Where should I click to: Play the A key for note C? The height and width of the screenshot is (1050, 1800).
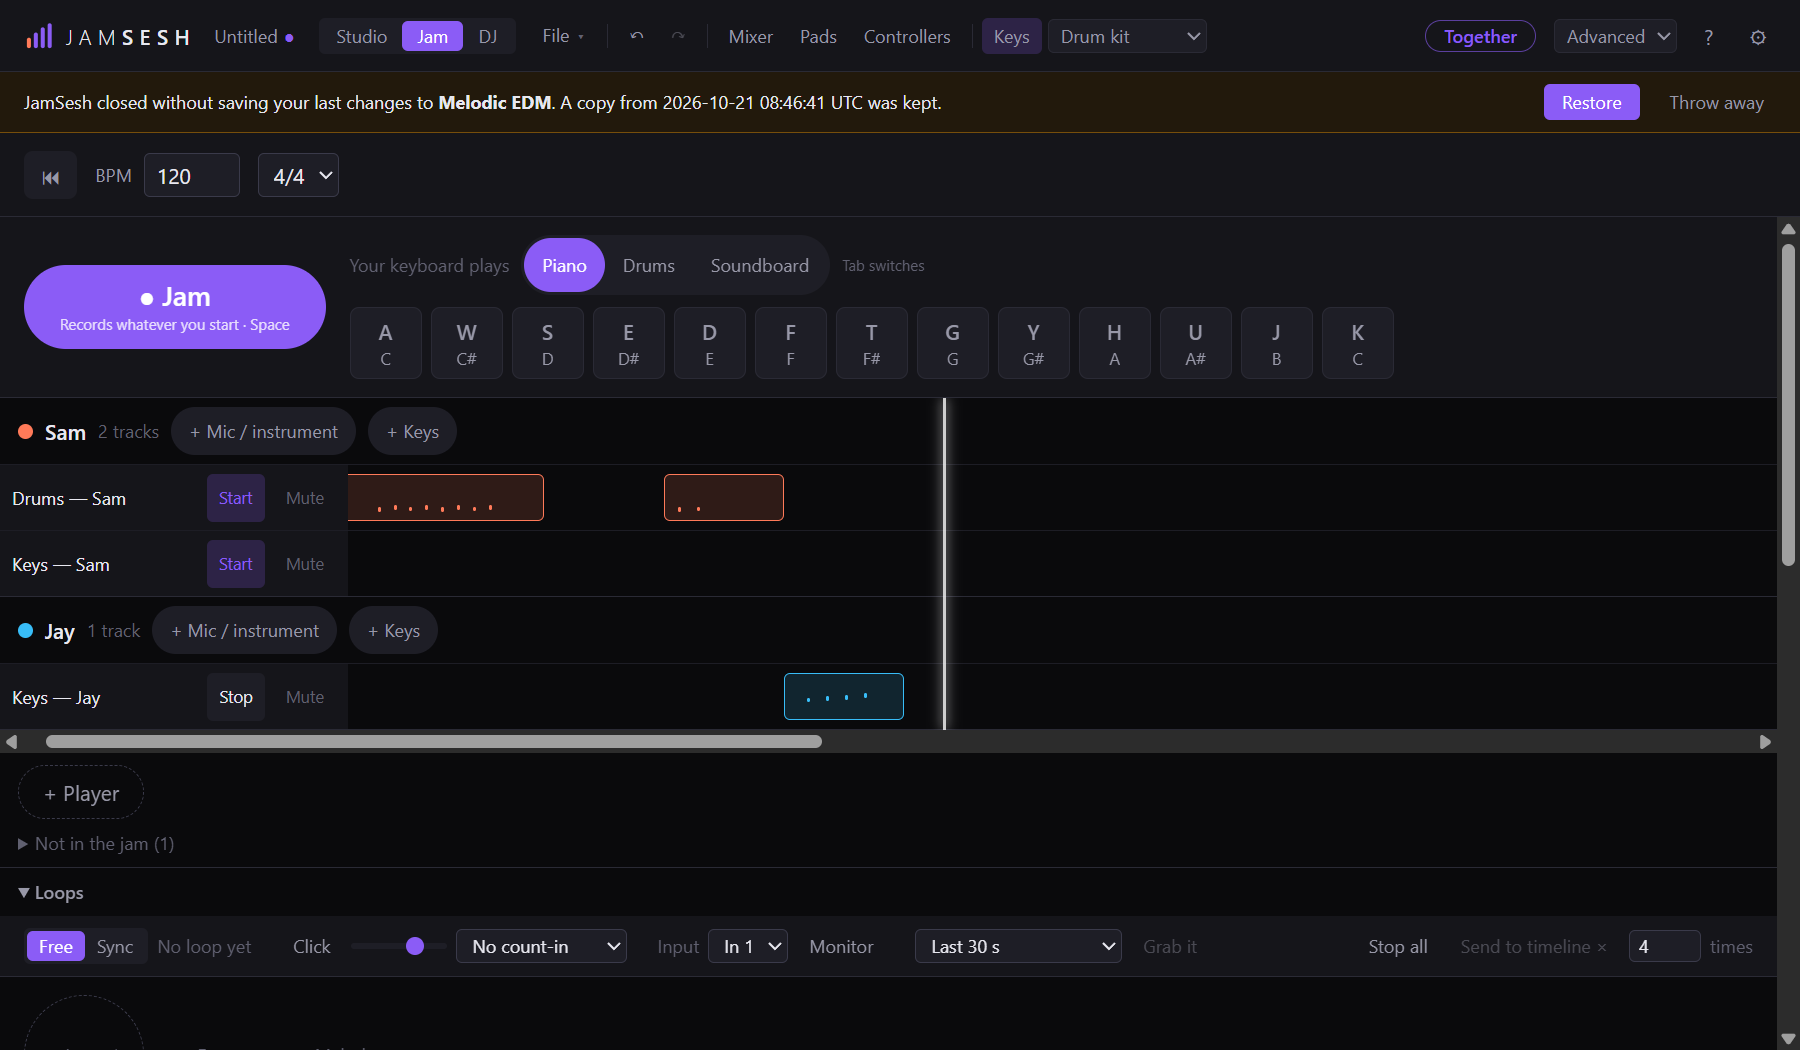pyautogui.click(x=386, y=343)
